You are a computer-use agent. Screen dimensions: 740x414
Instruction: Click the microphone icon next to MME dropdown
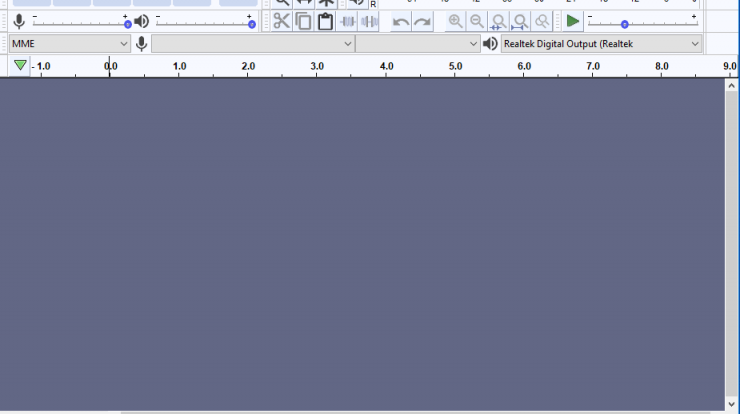(141, 44)
